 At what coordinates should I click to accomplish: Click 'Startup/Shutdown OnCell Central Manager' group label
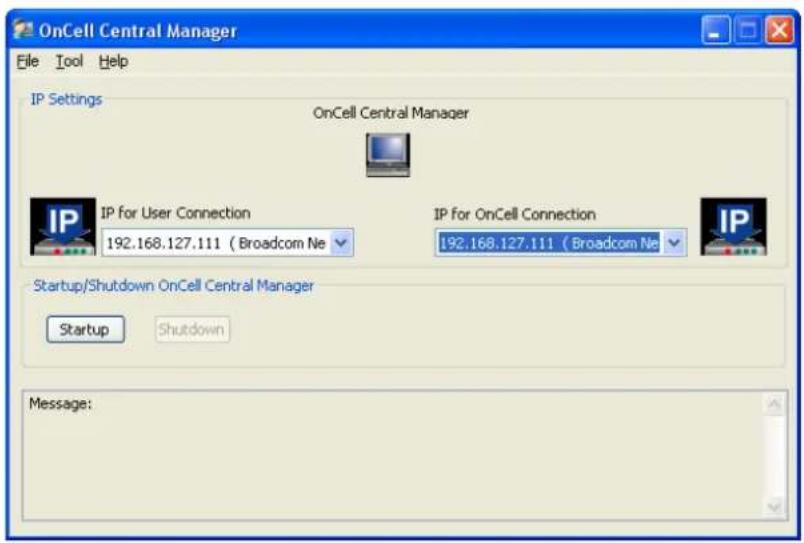[173, 286]
